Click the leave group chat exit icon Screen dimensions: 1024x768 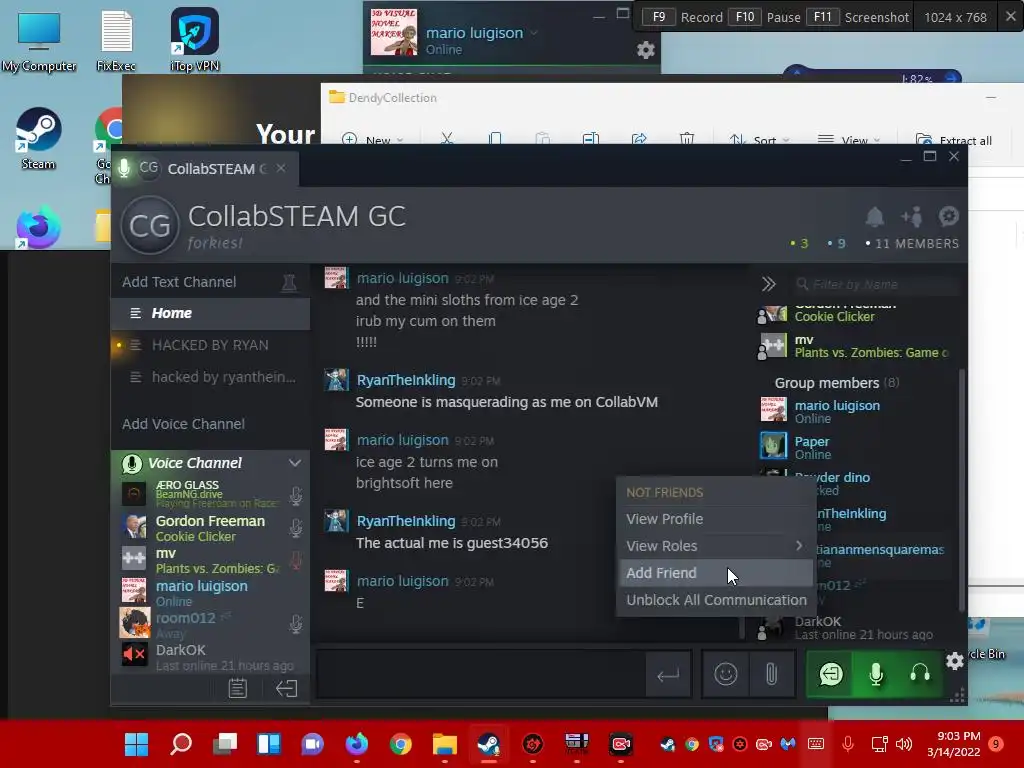[286, 688]
